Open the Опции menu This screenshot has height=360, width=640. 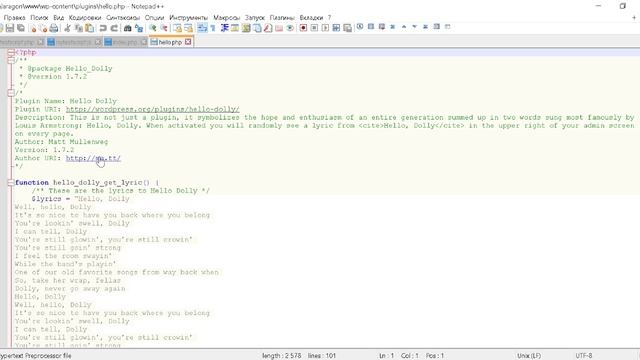click(154, 18)
